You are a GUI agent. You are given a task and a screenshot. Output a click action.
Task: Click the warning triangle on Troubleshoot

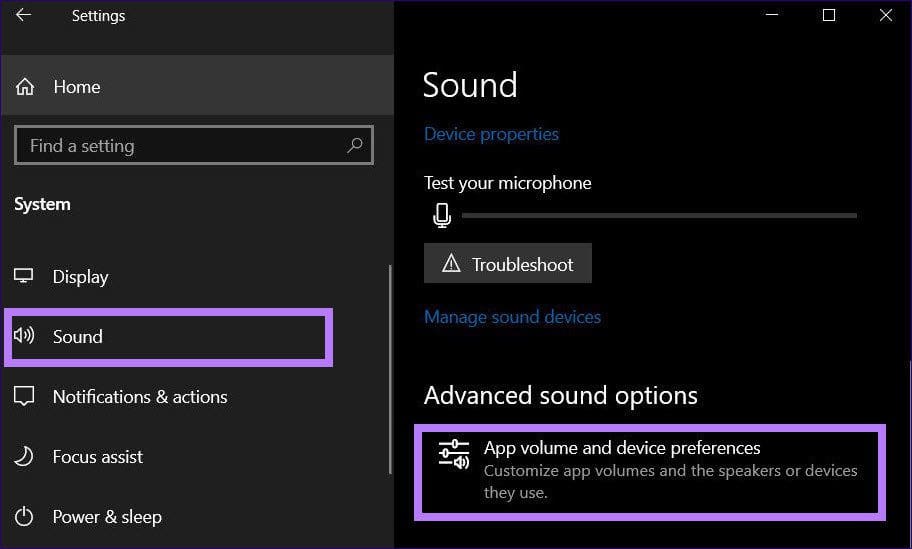pos(451,263)
